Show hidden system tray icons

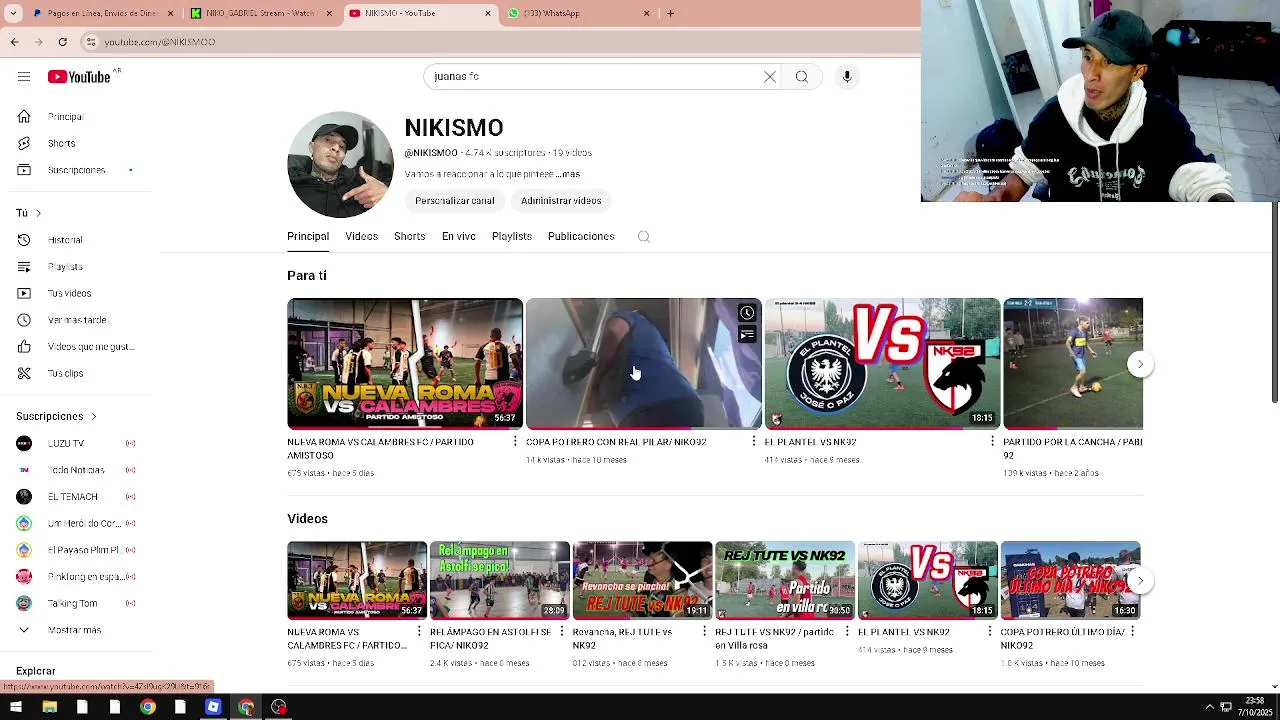click(1209, 707)
